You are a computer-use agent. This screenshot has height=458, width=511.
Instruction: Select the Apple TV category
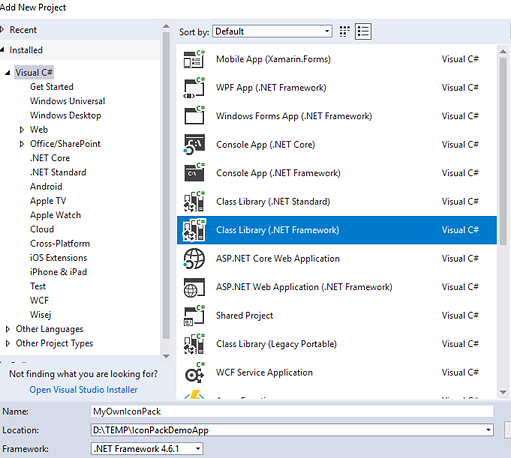(x=48, y=201)
